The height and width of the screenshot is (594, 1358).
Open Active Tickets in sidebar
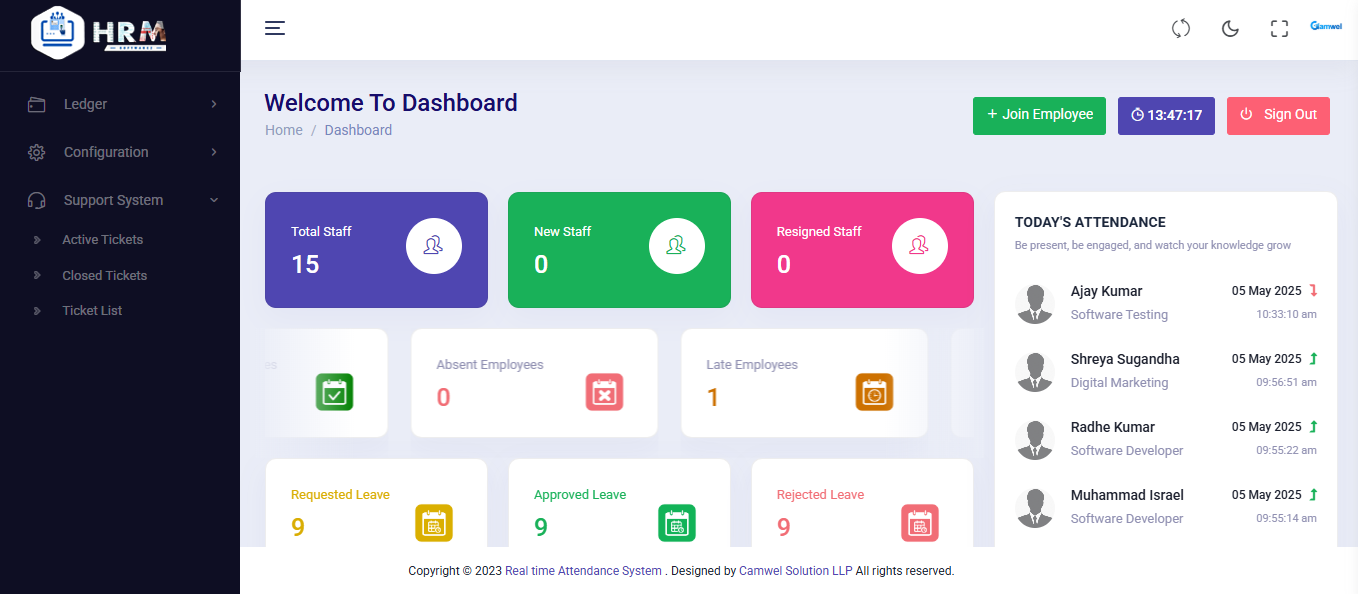point(102,240)
